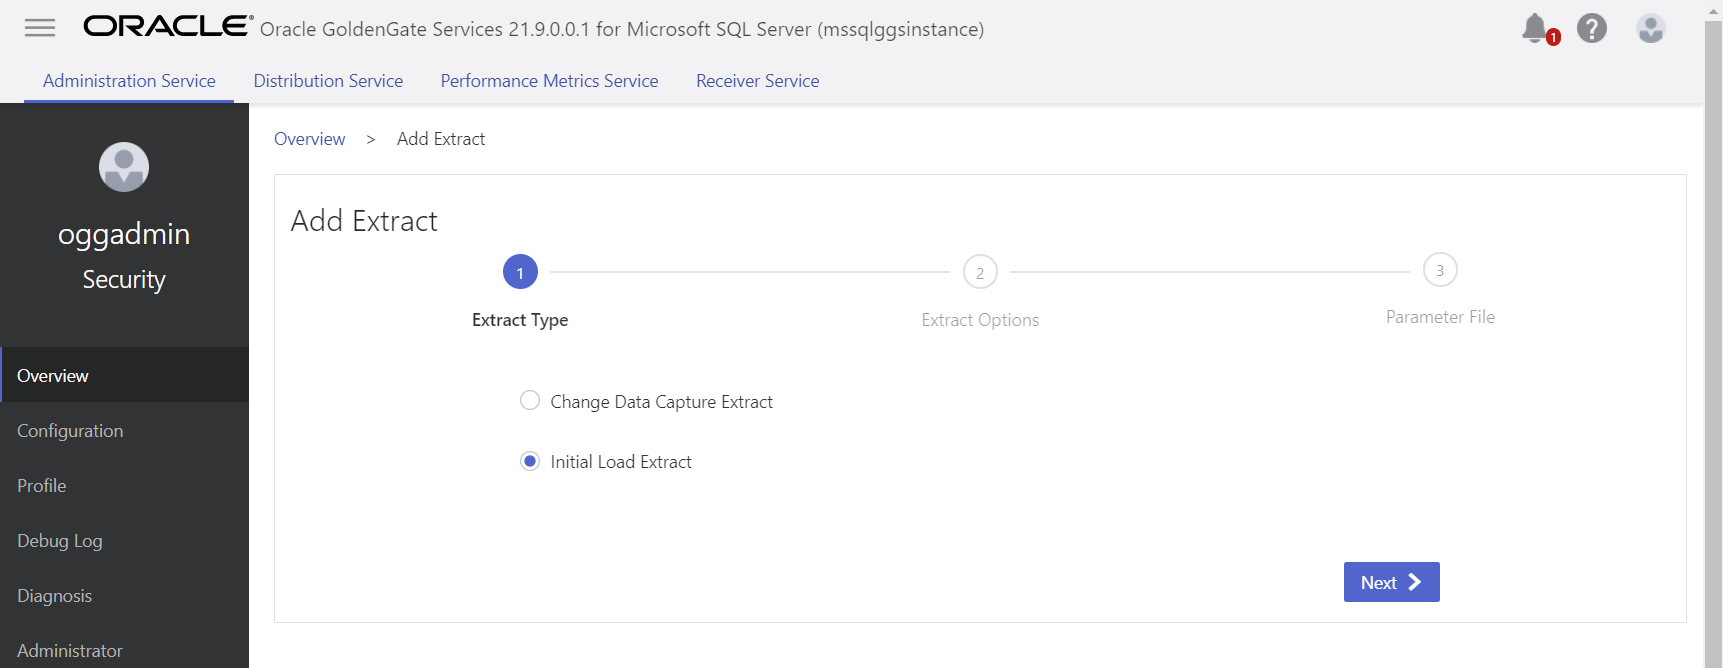Image resolution: width=1723 pixels, height=668 pixels.
Task: Jump to step 3 Parameter File
Action: coord(1440,270)
